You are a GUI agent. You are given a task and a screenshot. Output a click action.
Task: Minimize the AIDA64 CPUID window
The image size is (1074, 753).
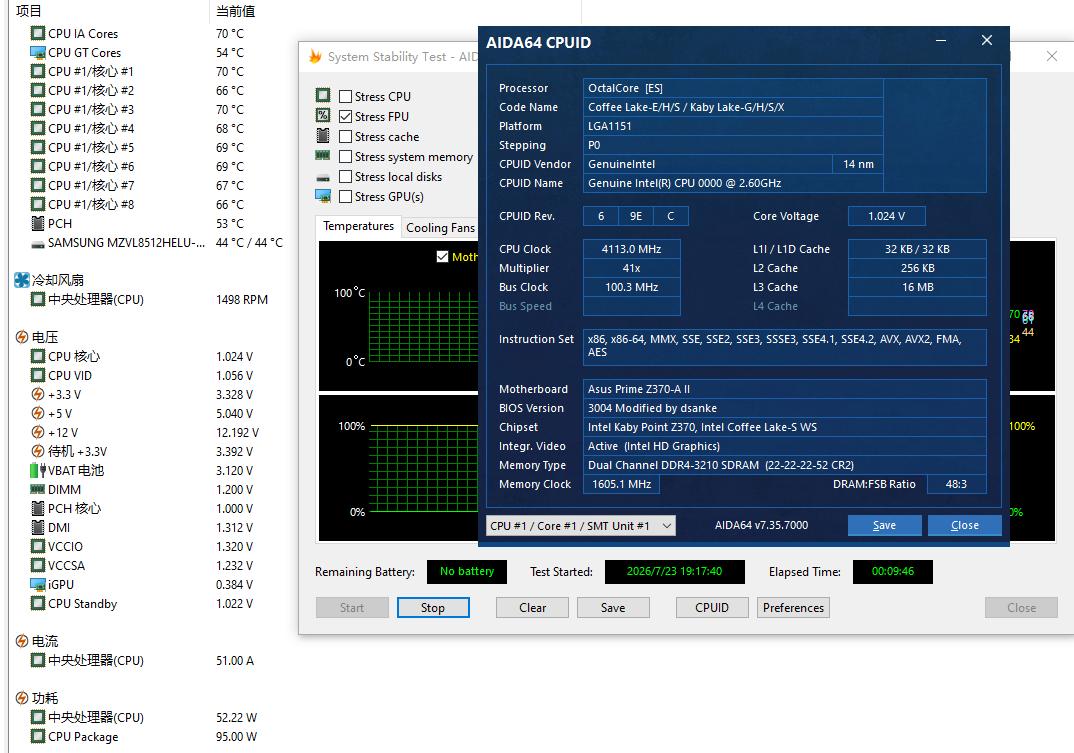pyautogui.click(x=941, y=41)
